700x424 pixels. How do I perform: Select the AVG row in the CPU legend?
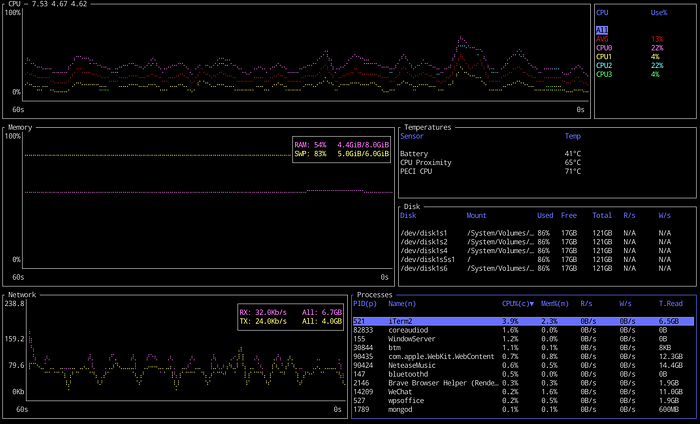coord(629,39)
